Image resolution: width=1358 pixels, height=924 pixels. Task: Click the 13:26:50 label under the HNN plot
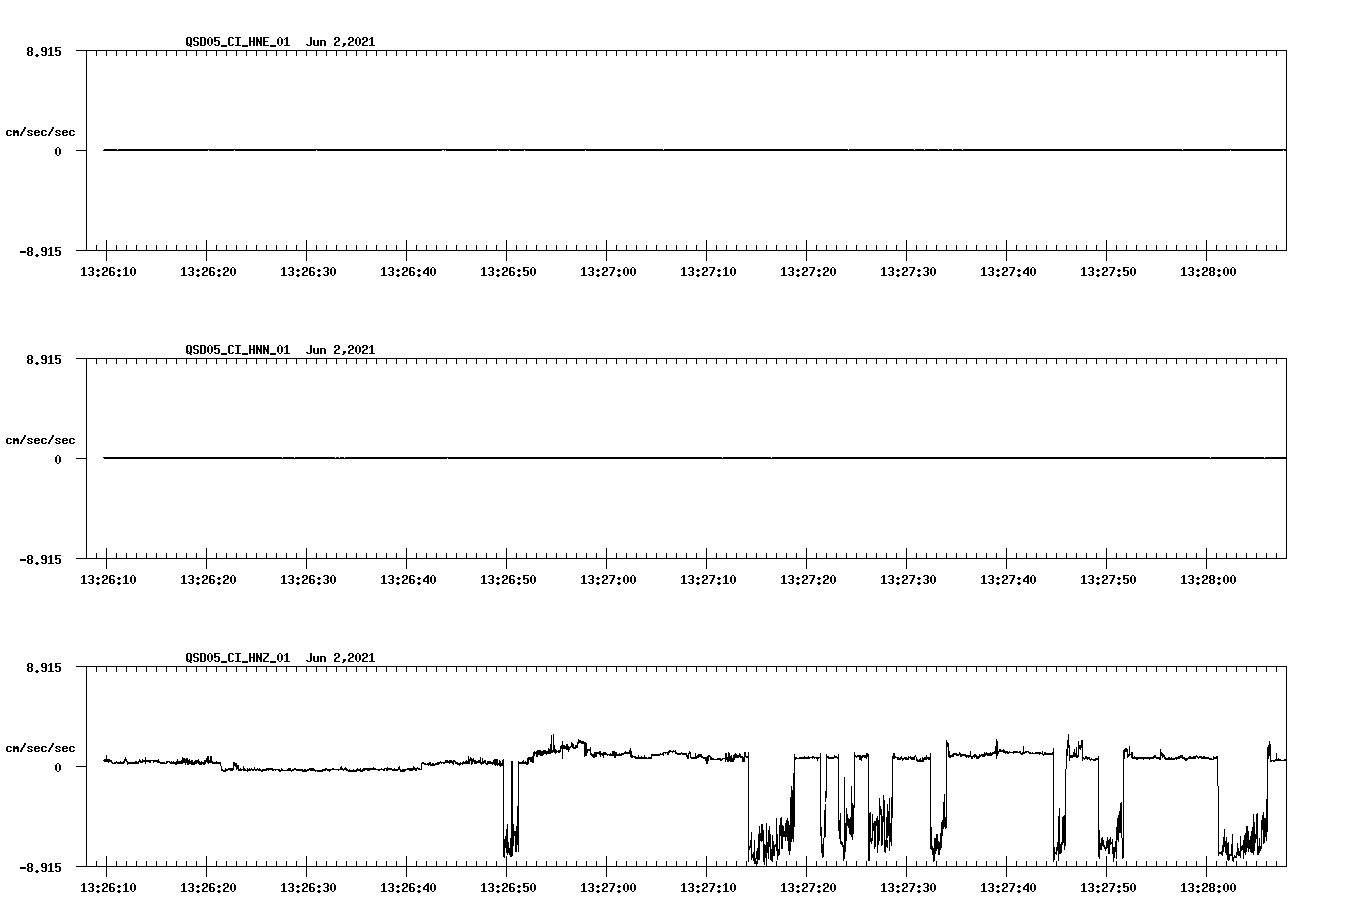coord(507,580)
